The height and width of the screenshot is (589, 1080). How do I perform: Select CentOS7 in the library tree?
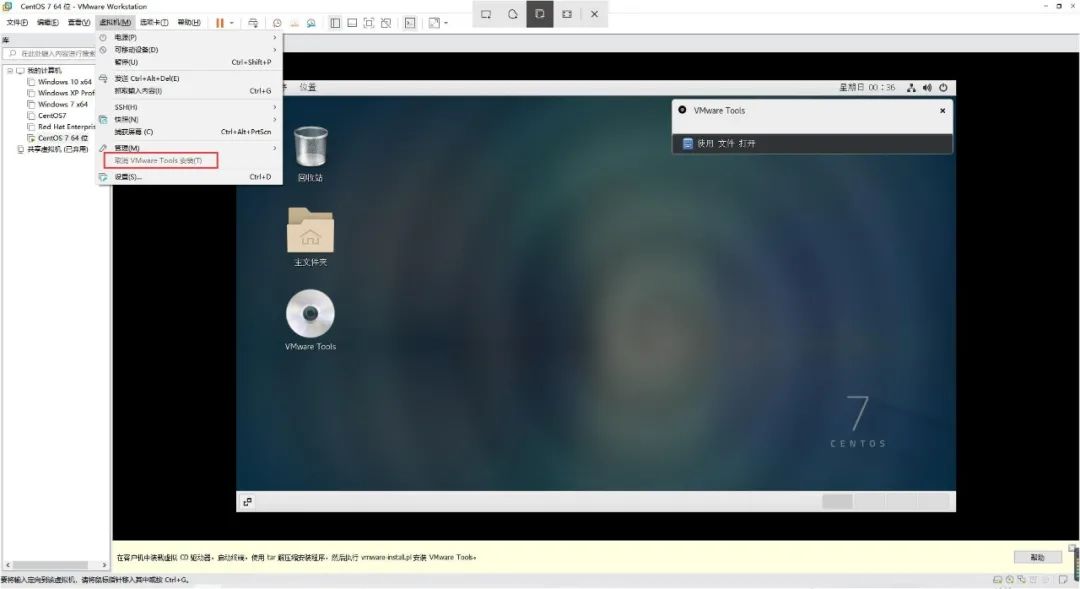(x=52, y=116)
